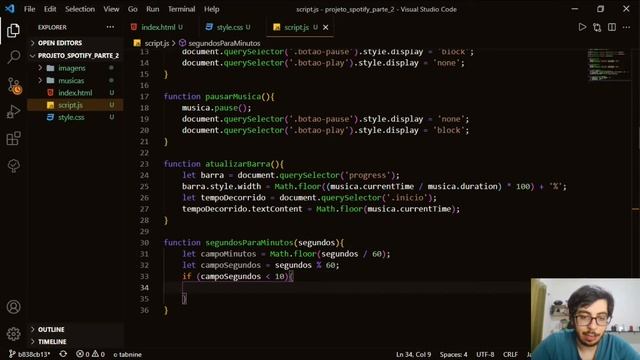Open the Explorer view in activity bar
This screenshot has width=640, height=360.
coord(13,31)
